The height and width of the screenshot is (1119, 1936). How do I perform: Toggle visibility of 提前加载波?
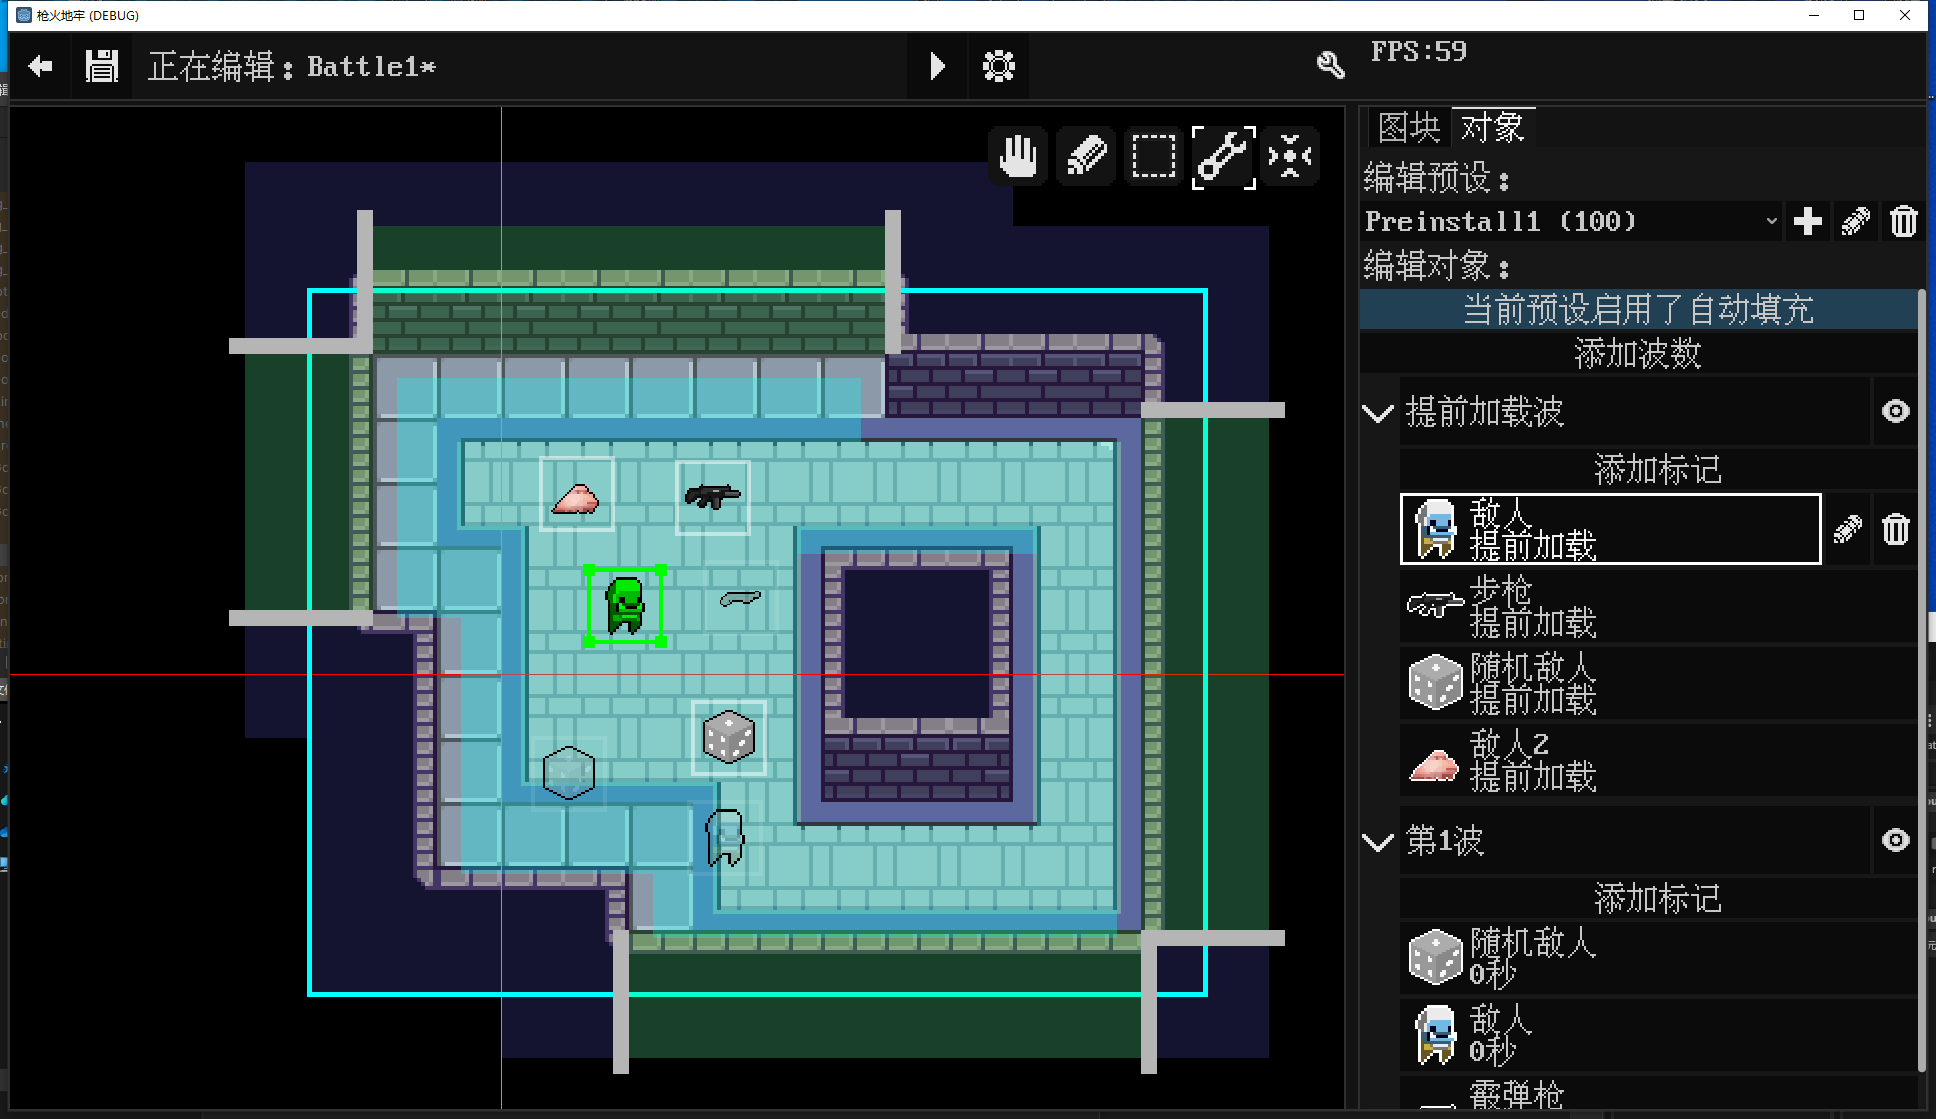click(1895, 411)
